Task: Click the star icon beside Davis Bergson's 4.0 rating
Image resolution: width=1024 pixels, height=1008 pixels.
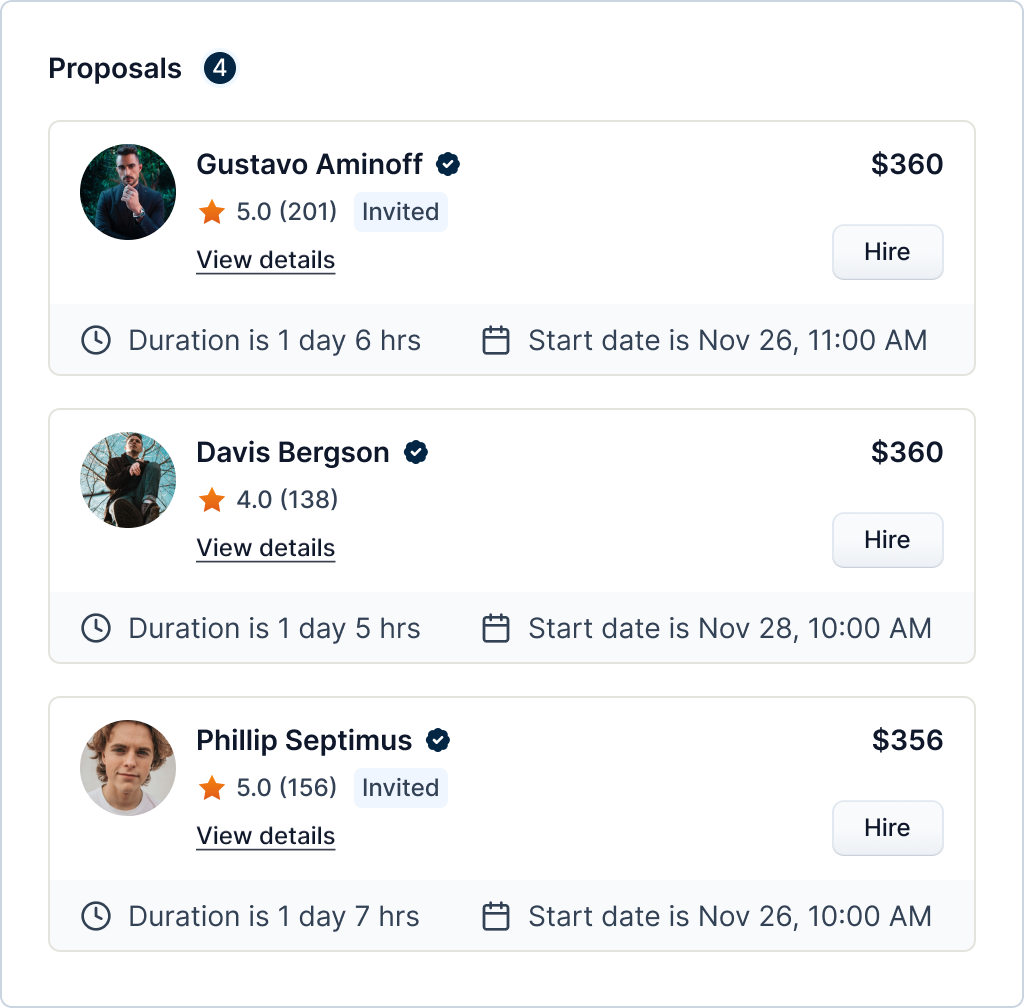Action: [x=212, y=500]
